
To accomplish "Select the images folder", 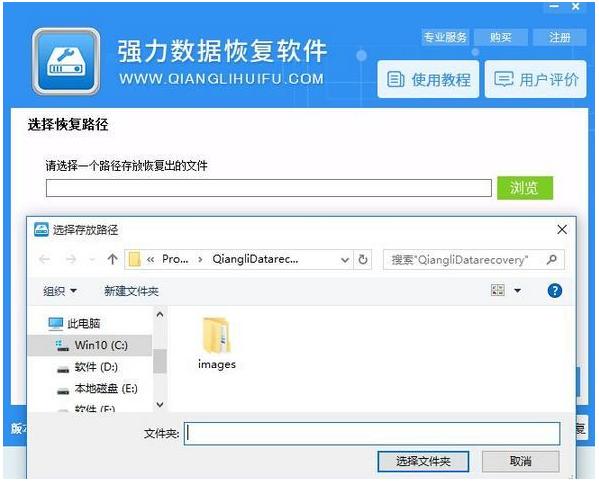I will [217, 343].
